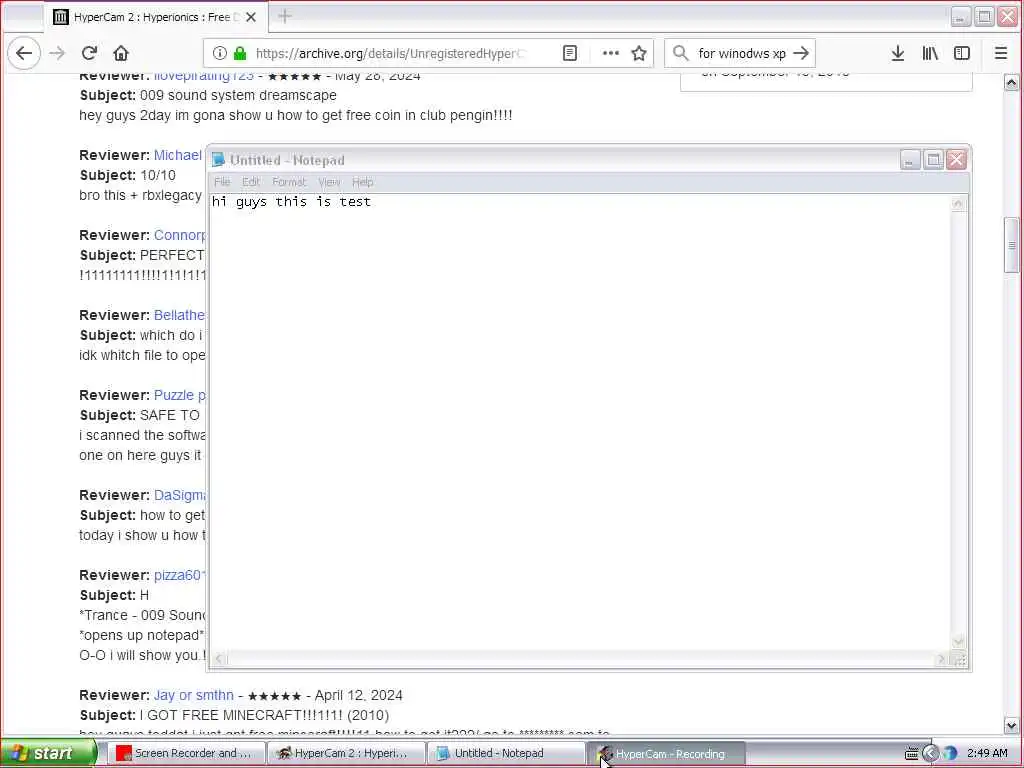The width and height of the screenshot is (1024, 768).
Task: Click the globe network tray icon
Action: tap(950, 754)
